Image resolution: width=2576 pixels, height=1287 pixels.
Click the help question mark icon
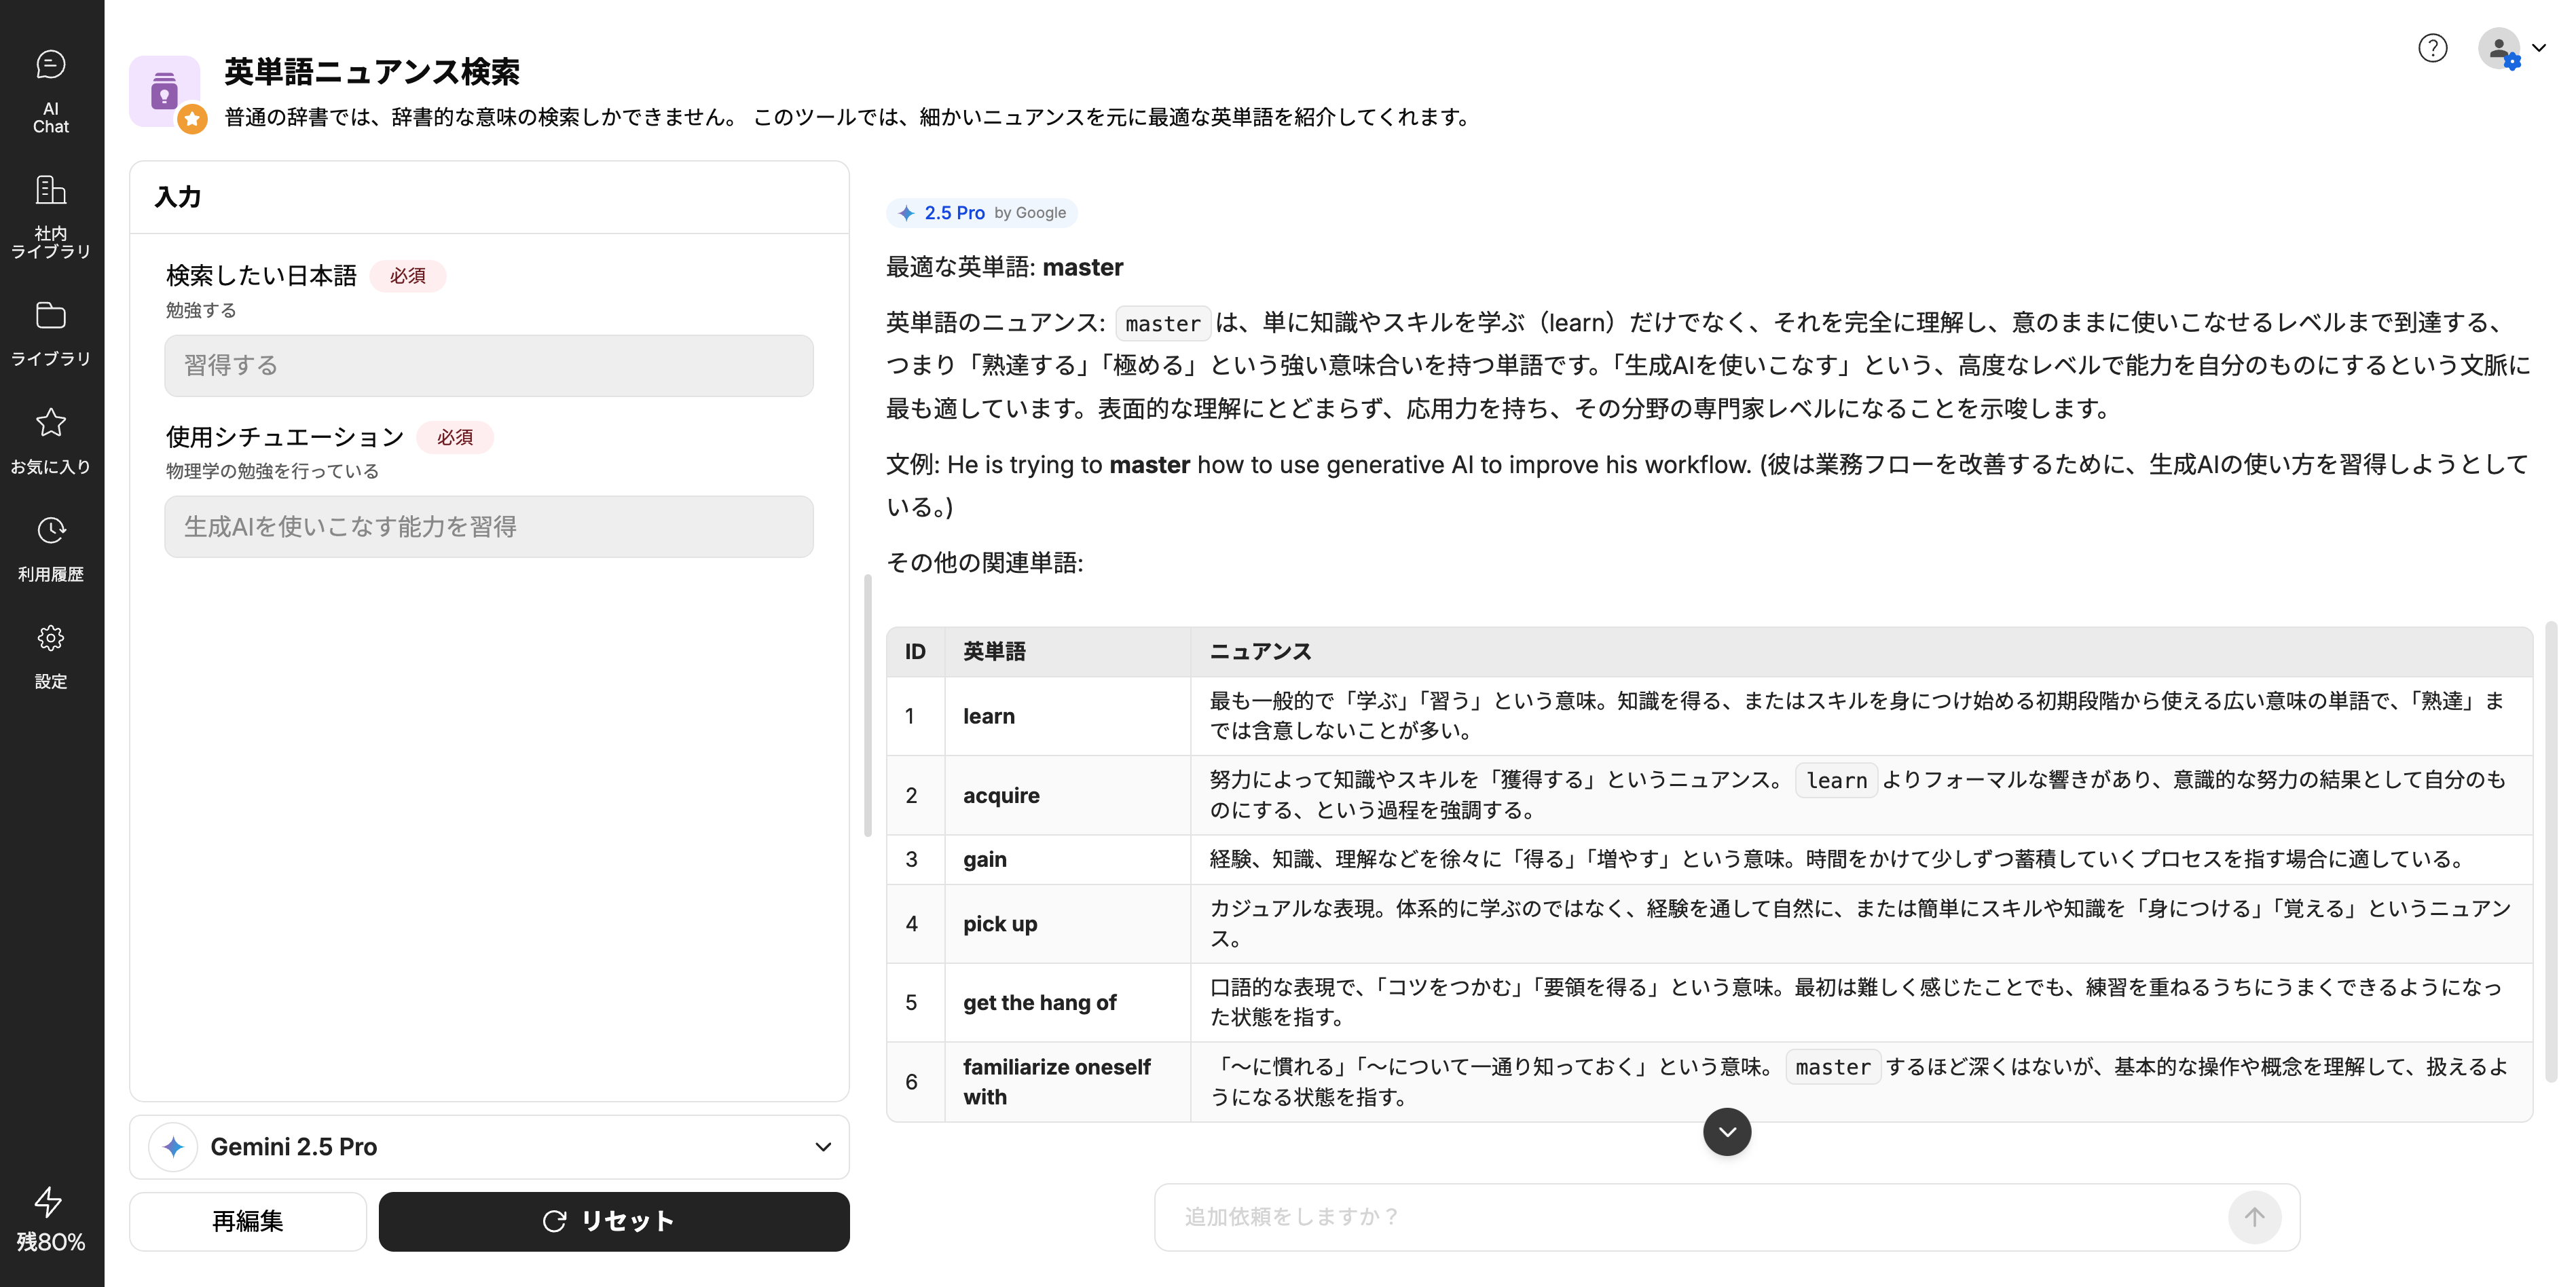[2432, 48]
